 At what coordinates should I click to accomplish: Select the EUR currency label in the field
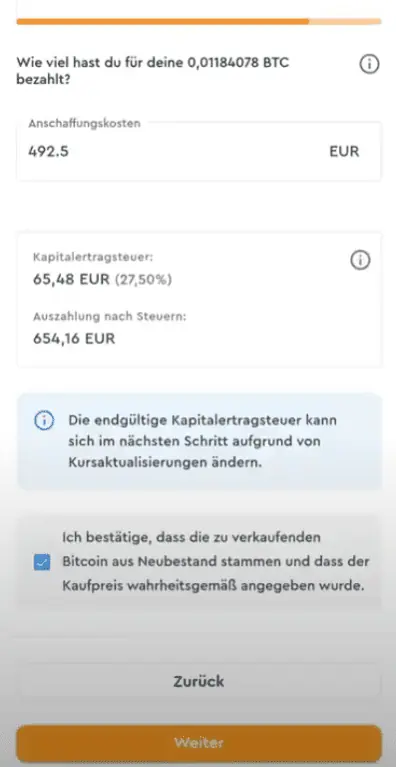coord(344,152)
